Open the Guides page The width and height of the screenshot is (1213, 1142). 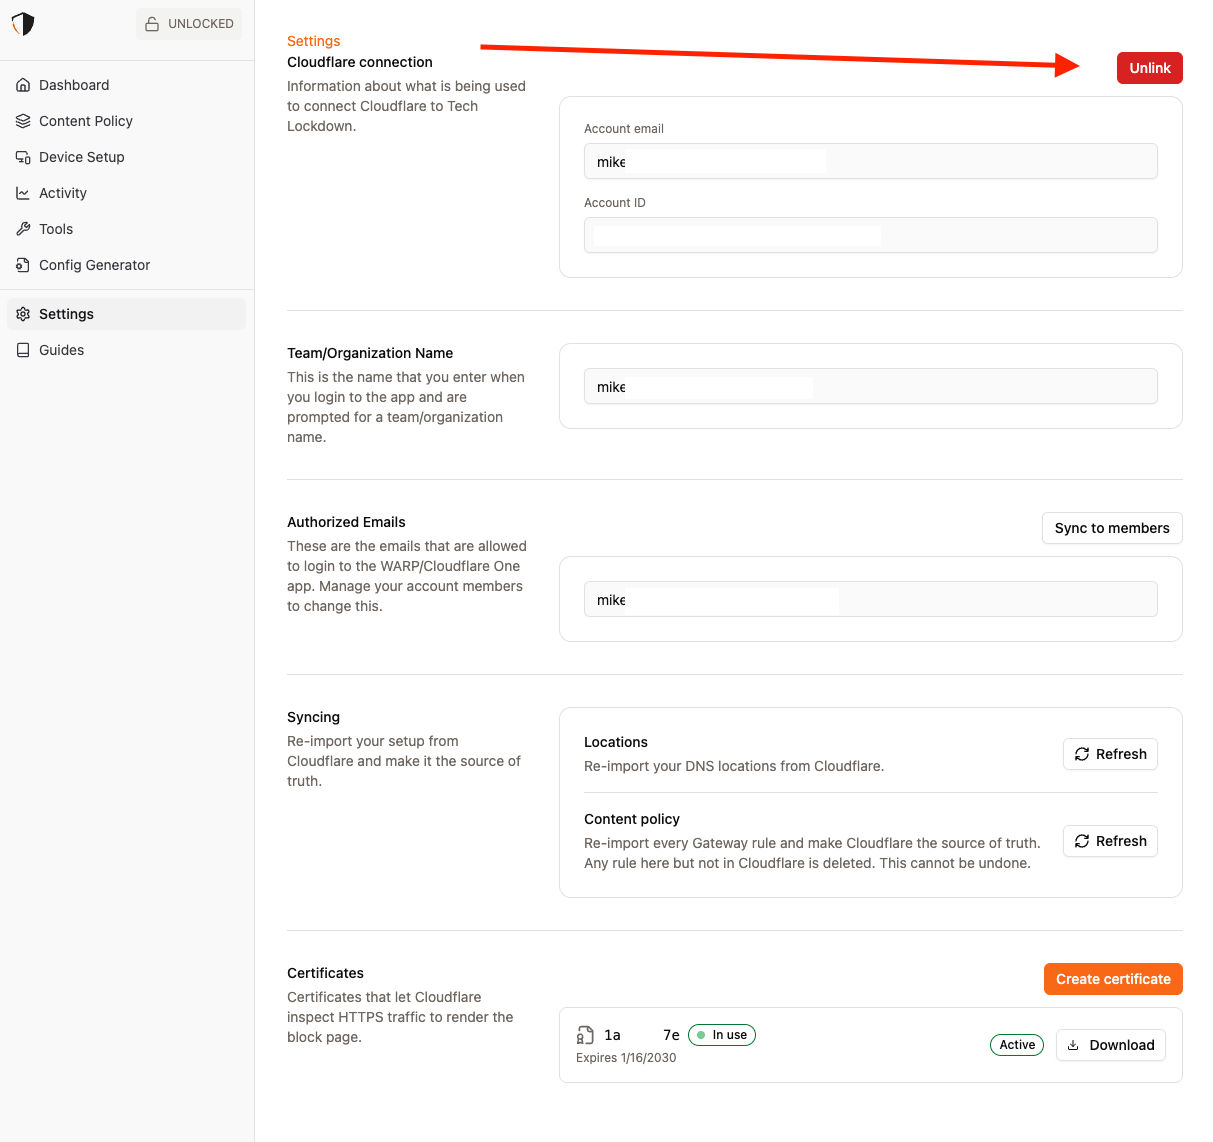[126, 350]
